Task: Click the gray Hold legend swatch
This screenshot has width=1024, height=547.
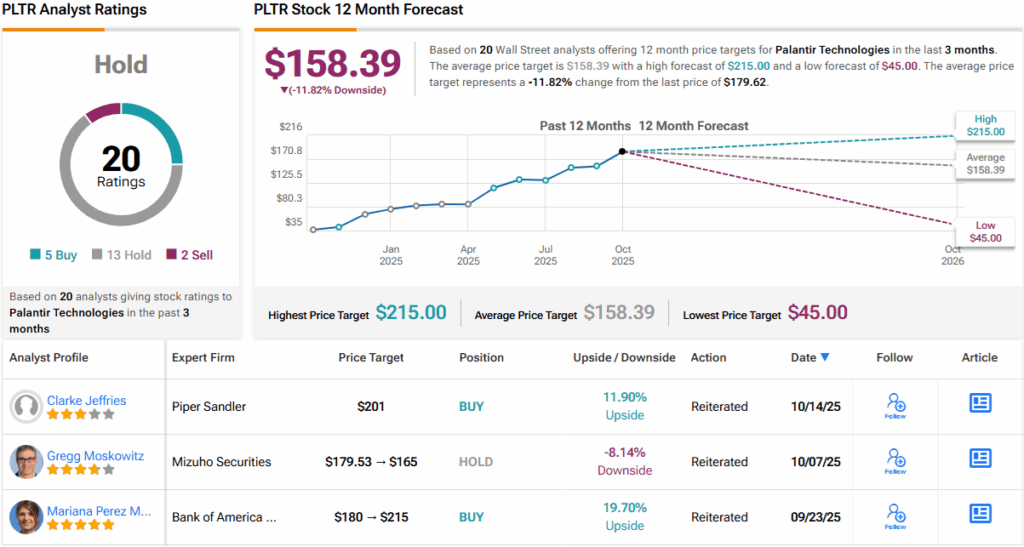Action: click(97, 255)
